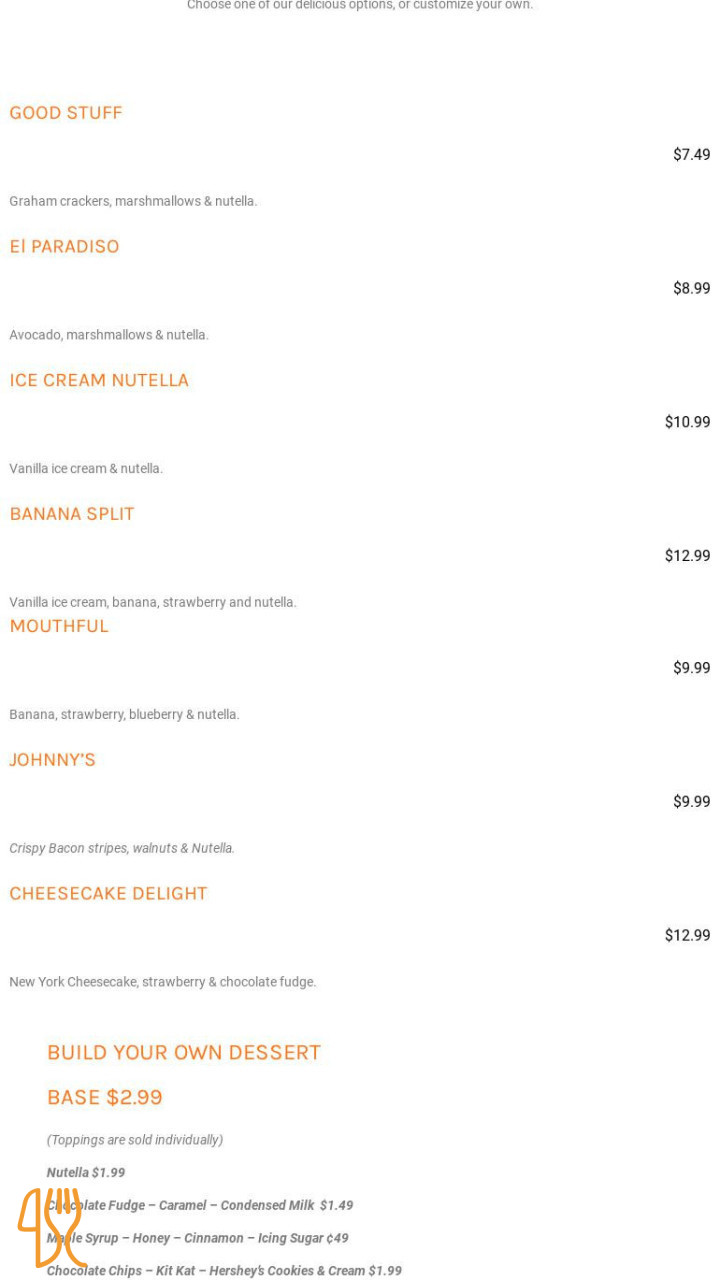Screen dimensions: 720x1280
Task: Select the BANANA SPLIT heading
Action: point(72,514)
